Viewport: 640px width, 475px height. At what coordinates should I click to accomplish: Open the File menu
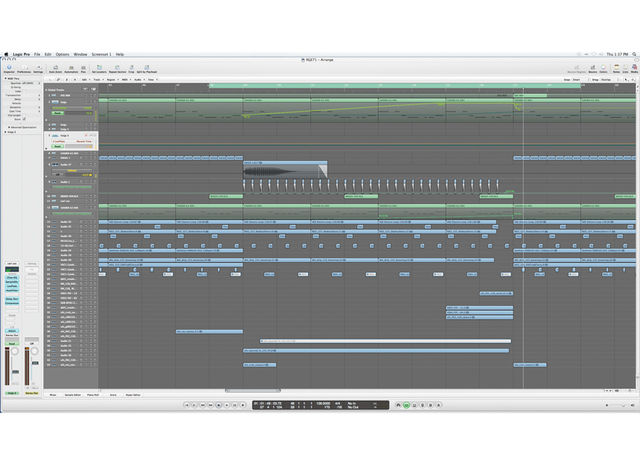click(x=37, y=54)
